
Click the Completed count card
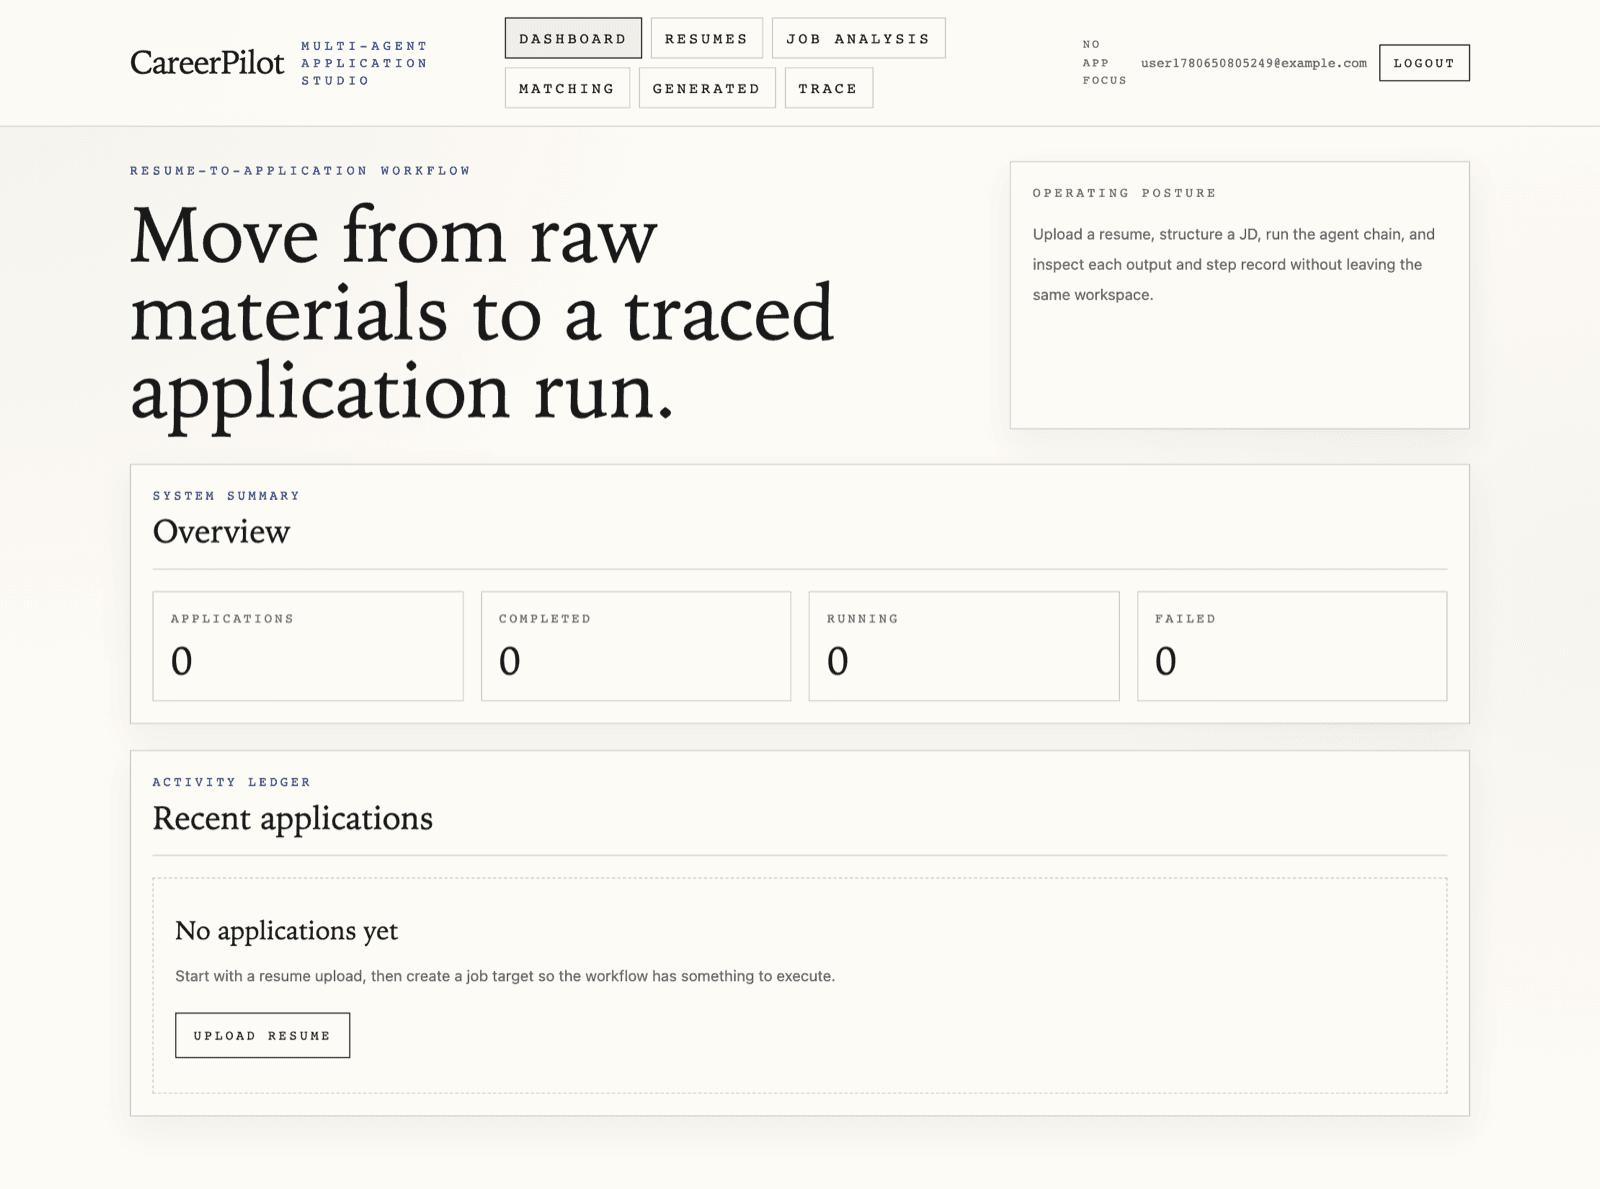tap(636, 646)
